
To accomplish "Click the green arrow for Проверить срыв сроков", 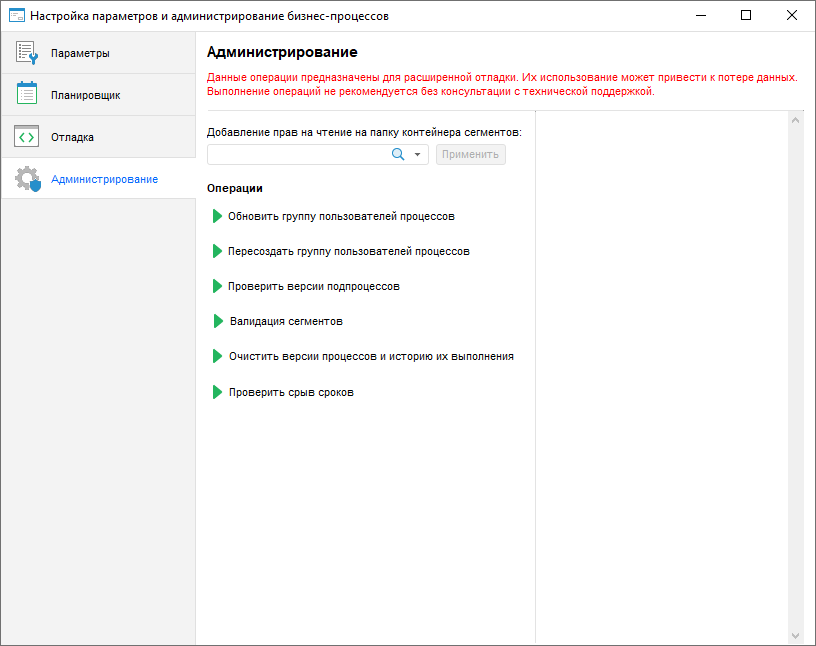I will tap(218, 392).
